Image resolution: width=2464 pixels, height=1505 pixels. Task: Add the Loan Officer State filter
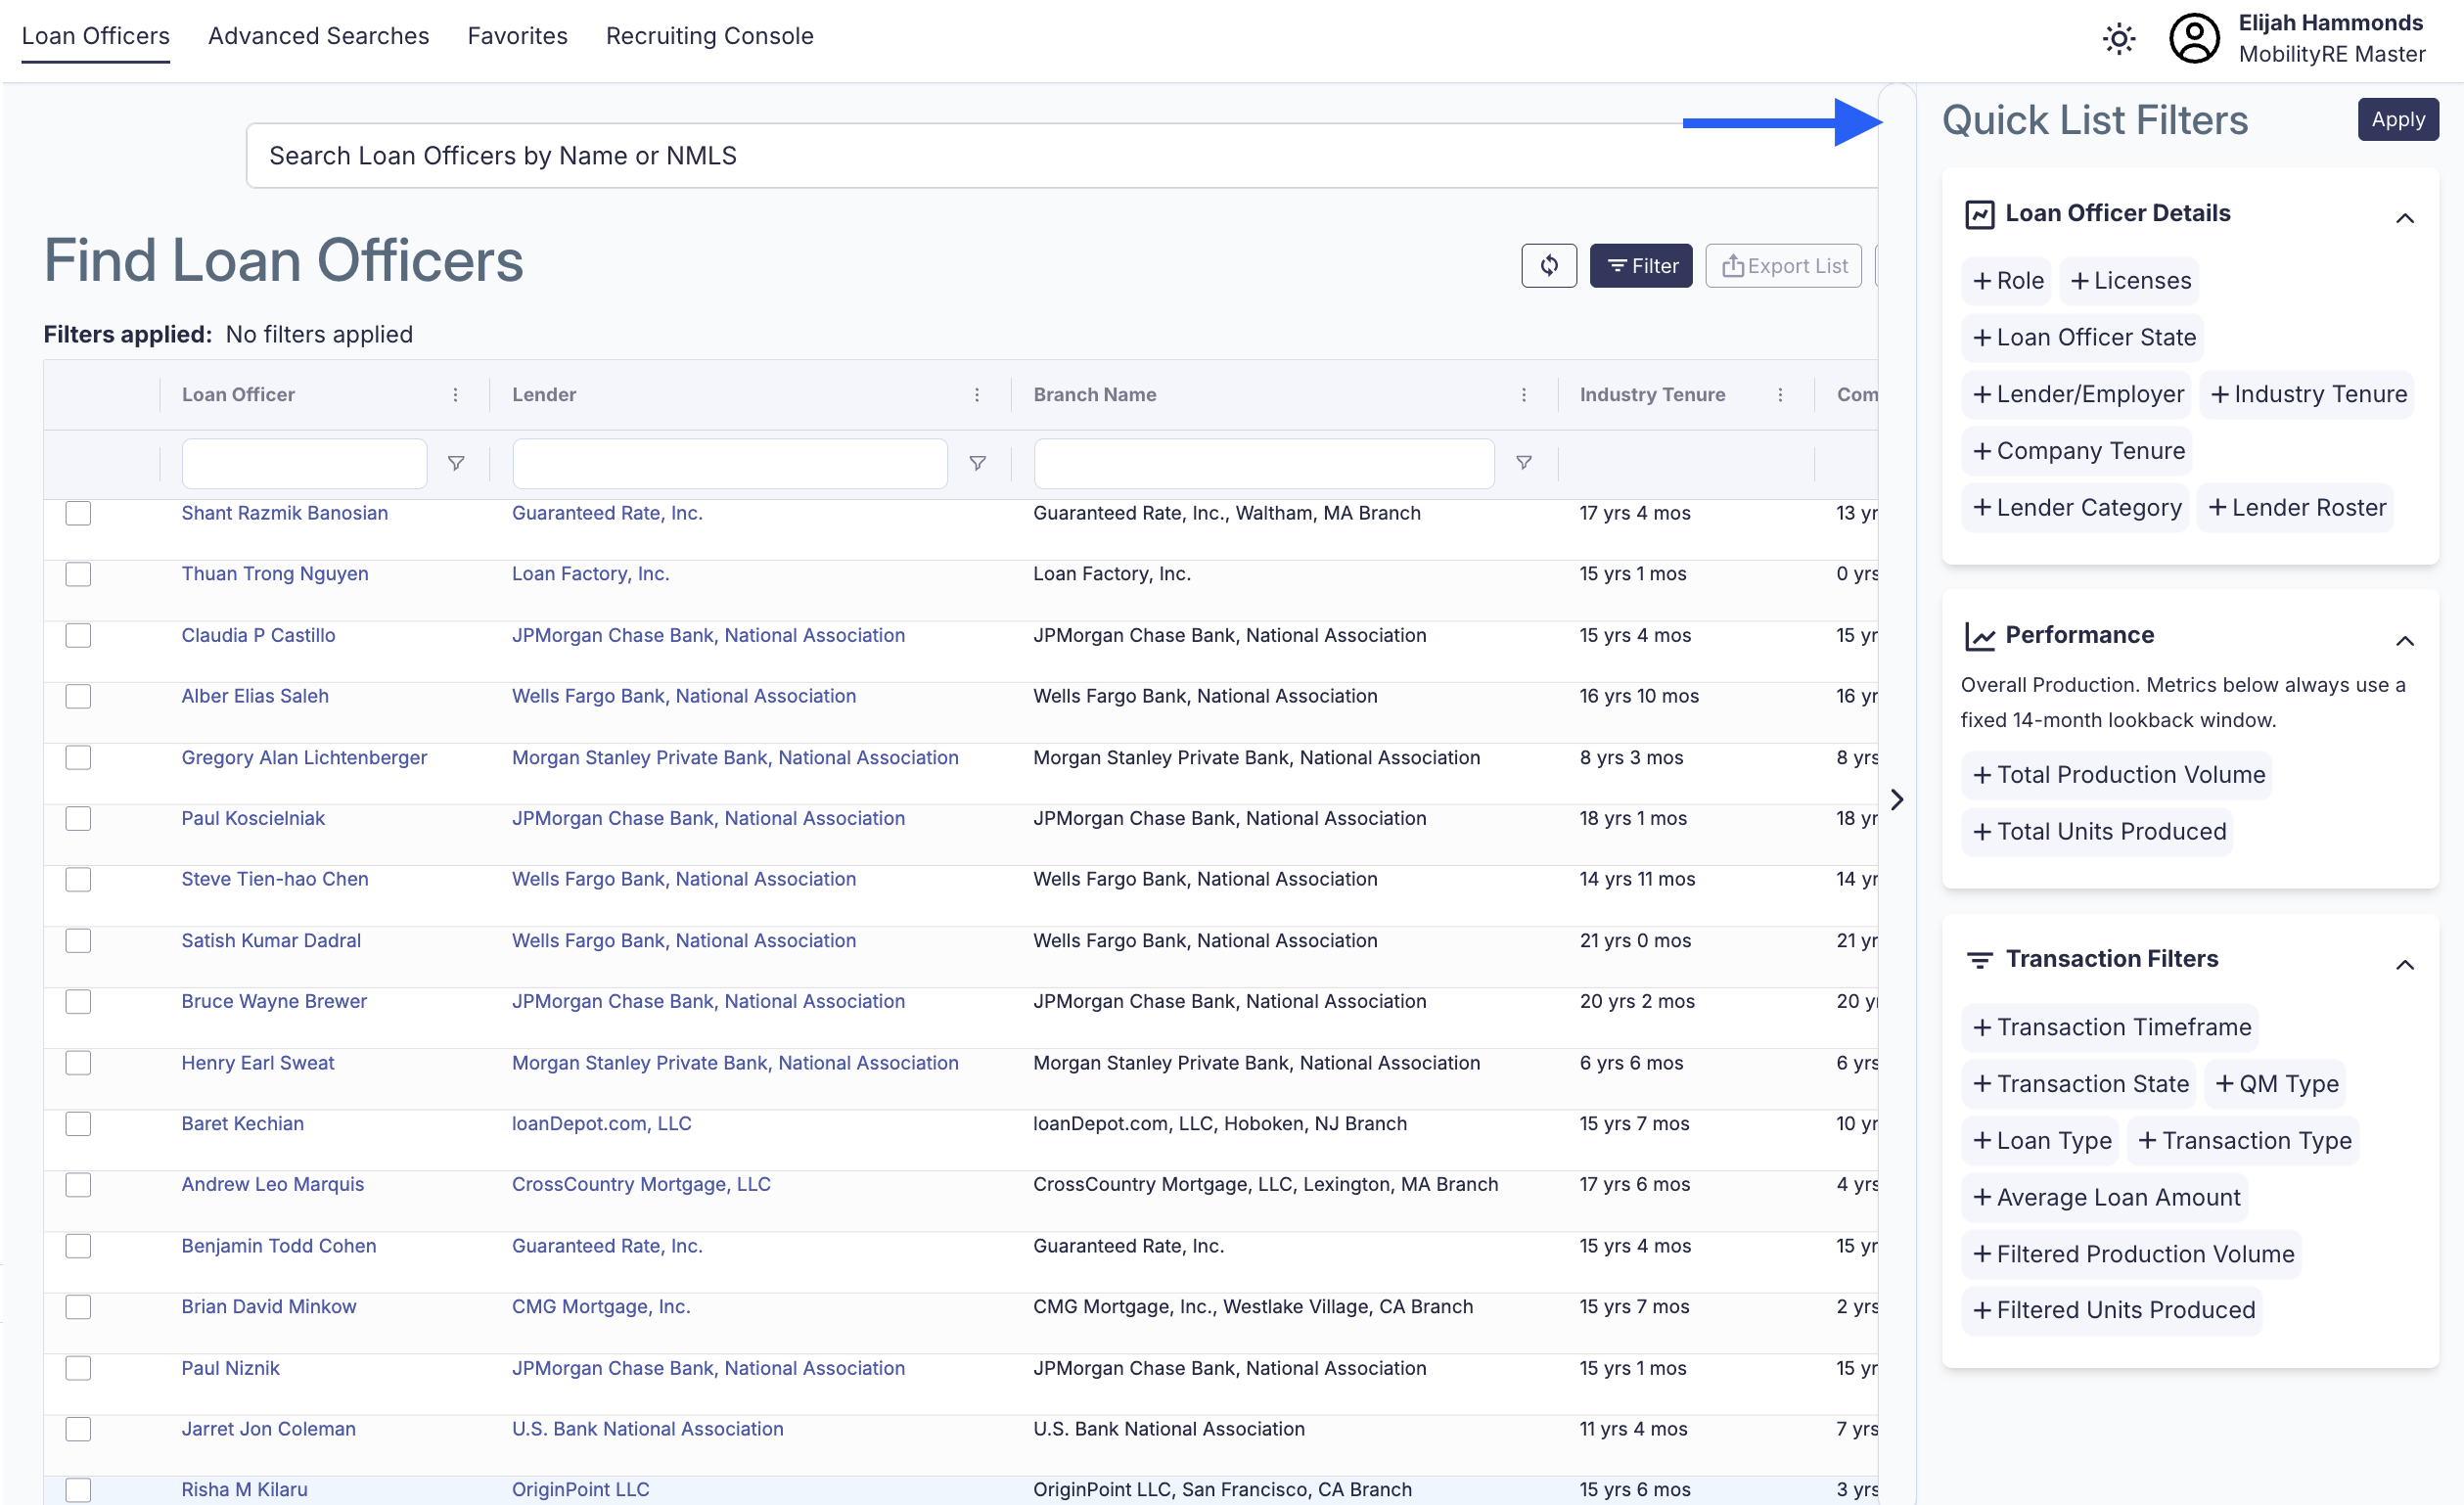2083,338
